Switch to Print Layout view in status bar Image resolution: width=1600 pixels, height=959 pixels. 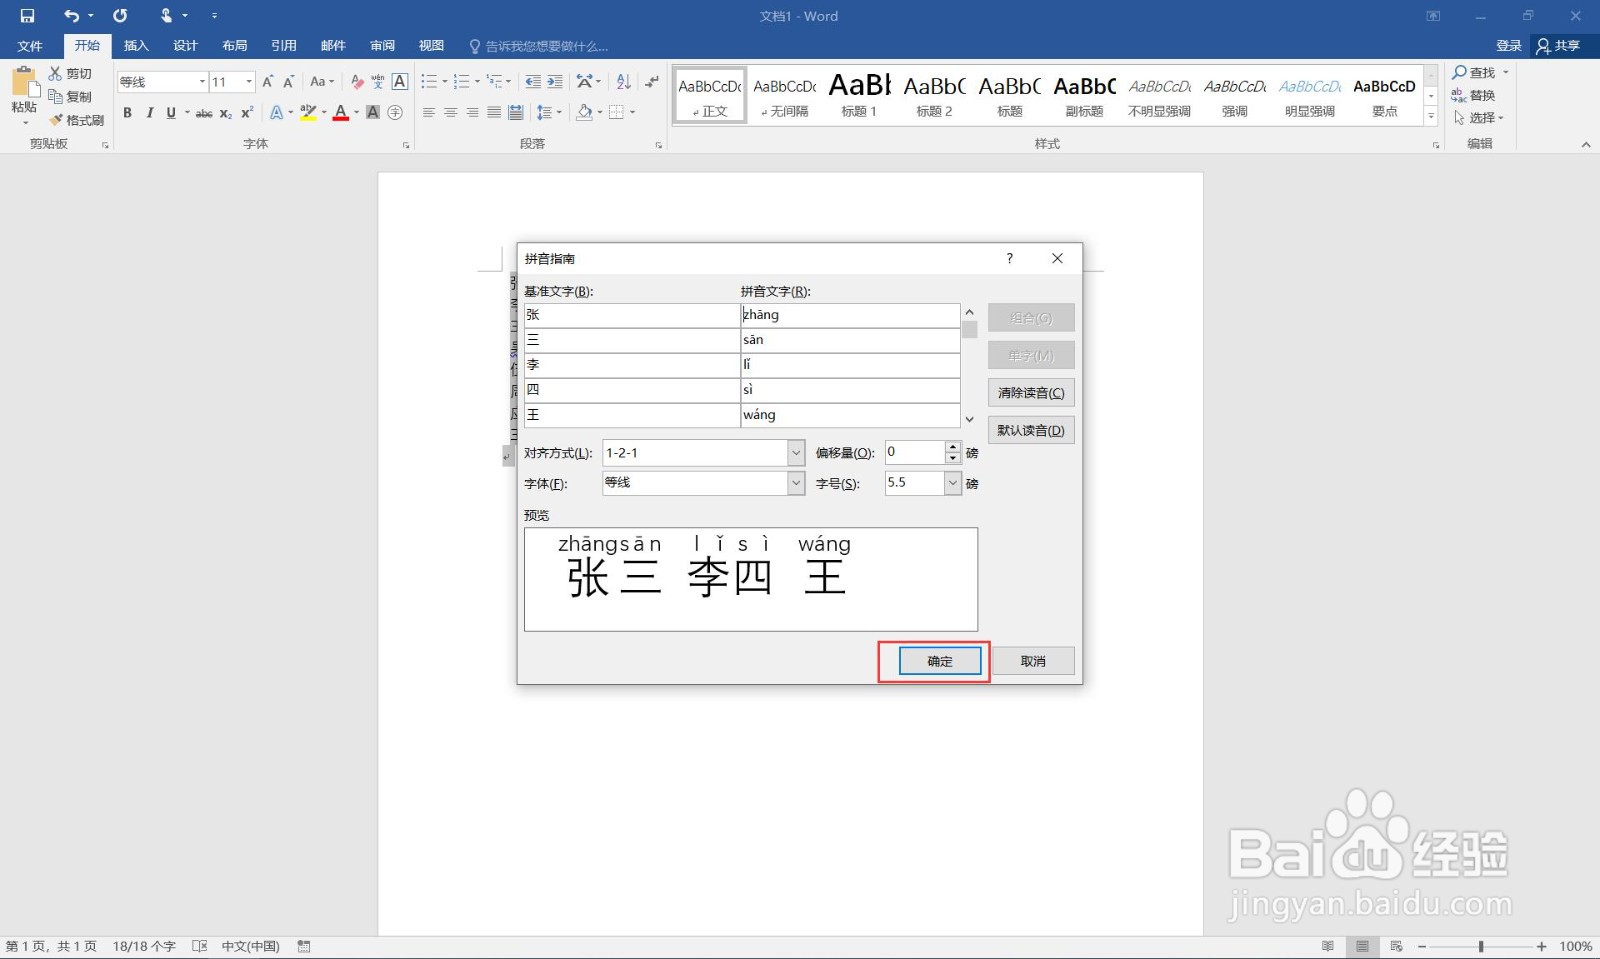pyautogui.click(x=1362, y=946)
